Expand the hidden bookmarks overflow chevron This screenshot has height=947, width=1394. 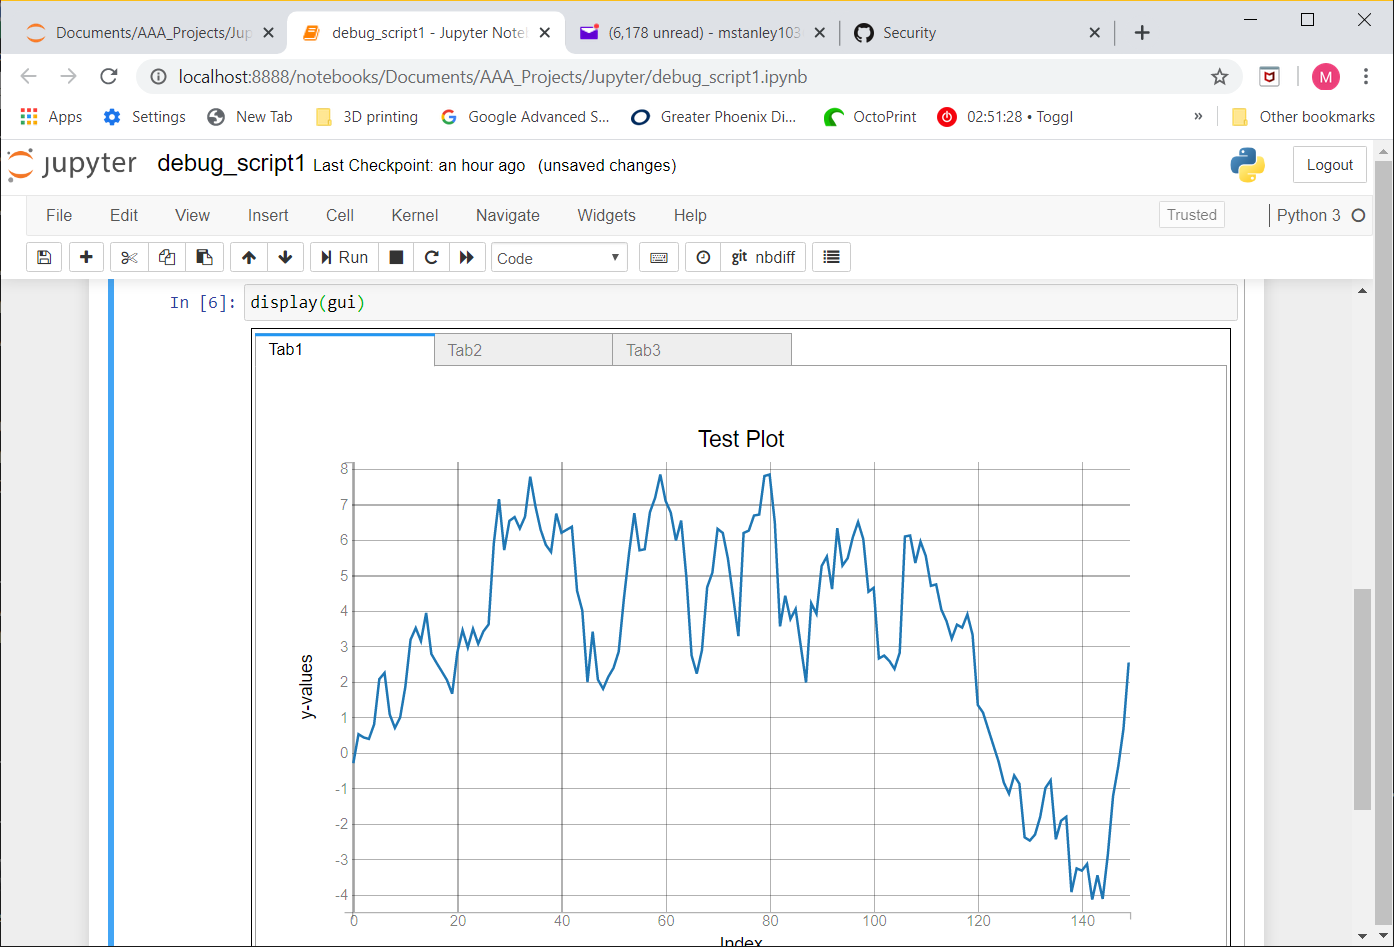point(1198,117)
